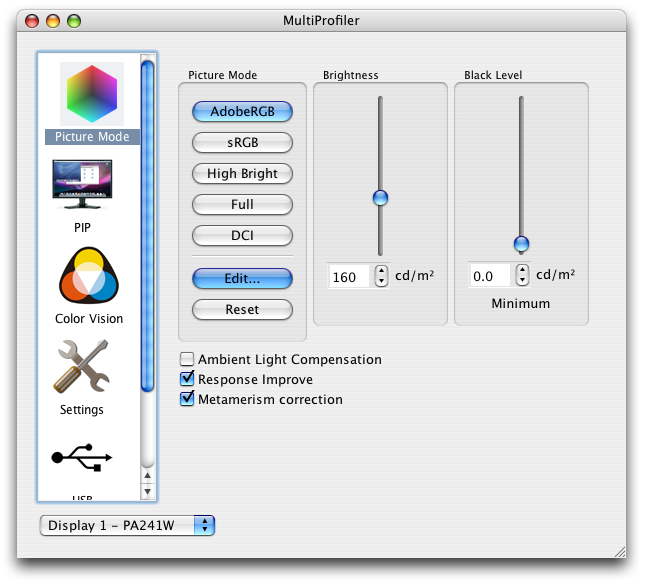Click the Brightness value stepper arrows
653x584 pixels.
click(381, 276)
